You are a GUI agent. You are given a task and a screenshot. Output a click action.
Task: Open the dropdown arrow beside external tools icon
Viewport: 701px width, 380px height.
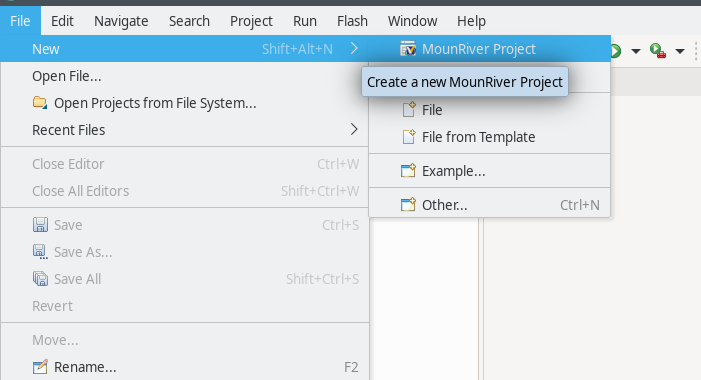click(x=680, y=51)
